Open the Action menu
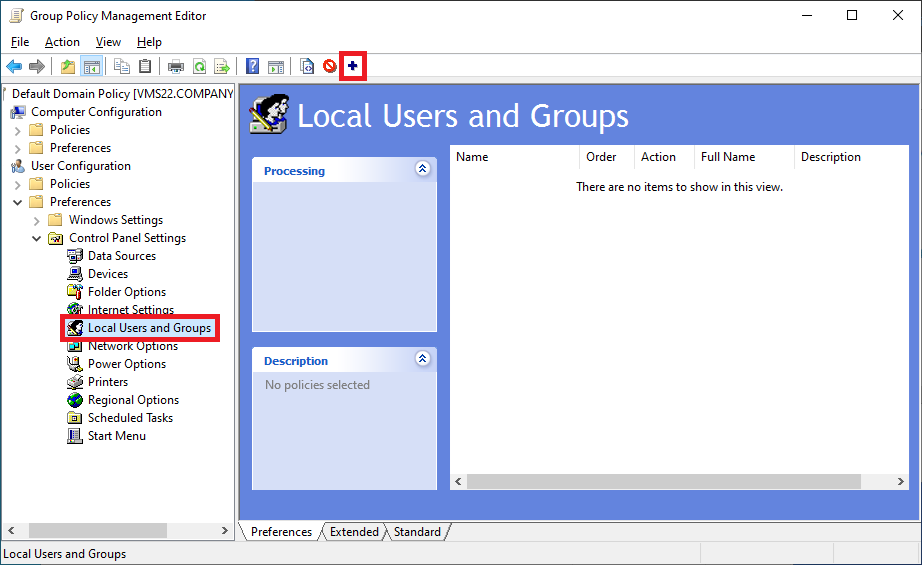The image size is (922, 565). coord(62,42)
